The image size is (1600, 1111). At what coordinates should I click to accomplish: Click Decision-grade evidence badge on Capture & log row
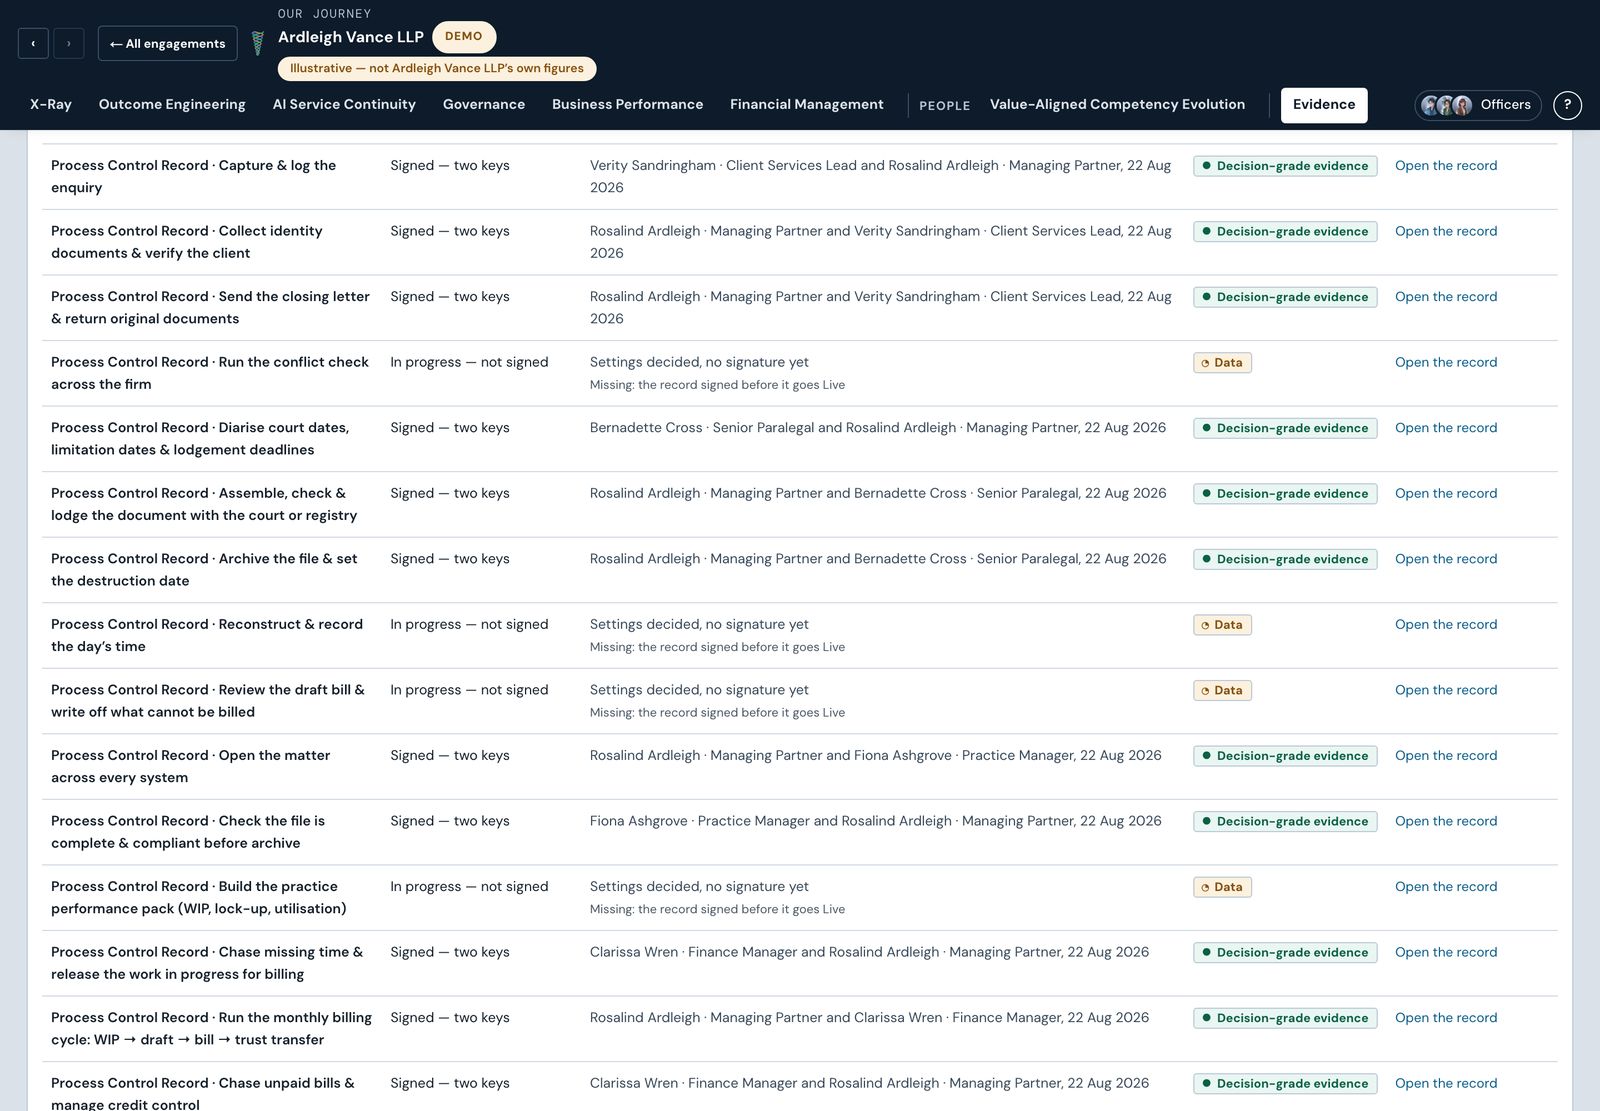click(1285, 166)
